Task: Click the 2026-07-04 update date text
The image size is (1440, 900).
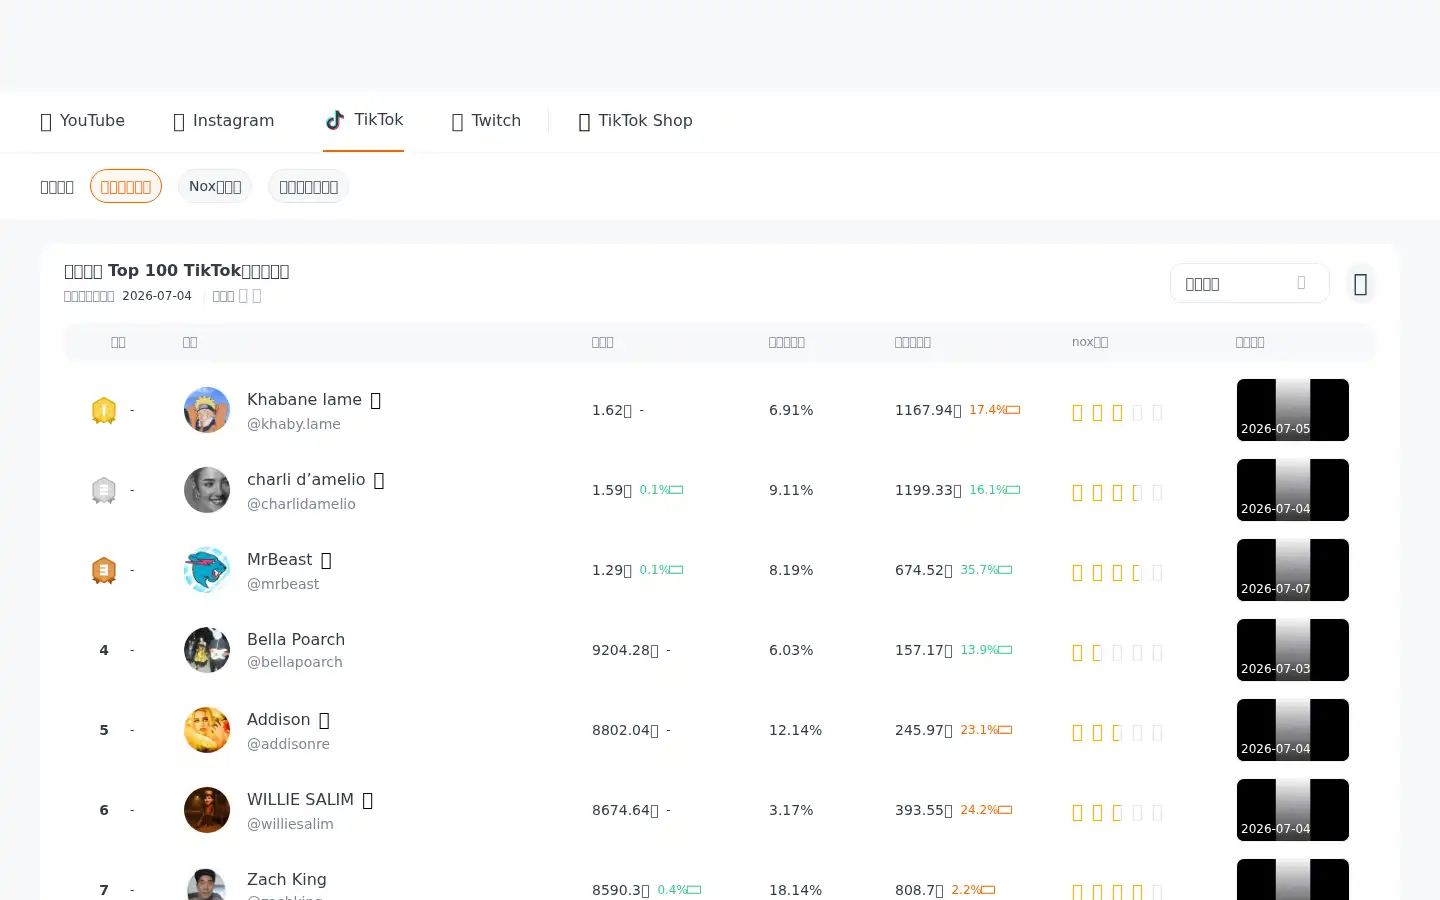Action: click(x=157, y=296)
